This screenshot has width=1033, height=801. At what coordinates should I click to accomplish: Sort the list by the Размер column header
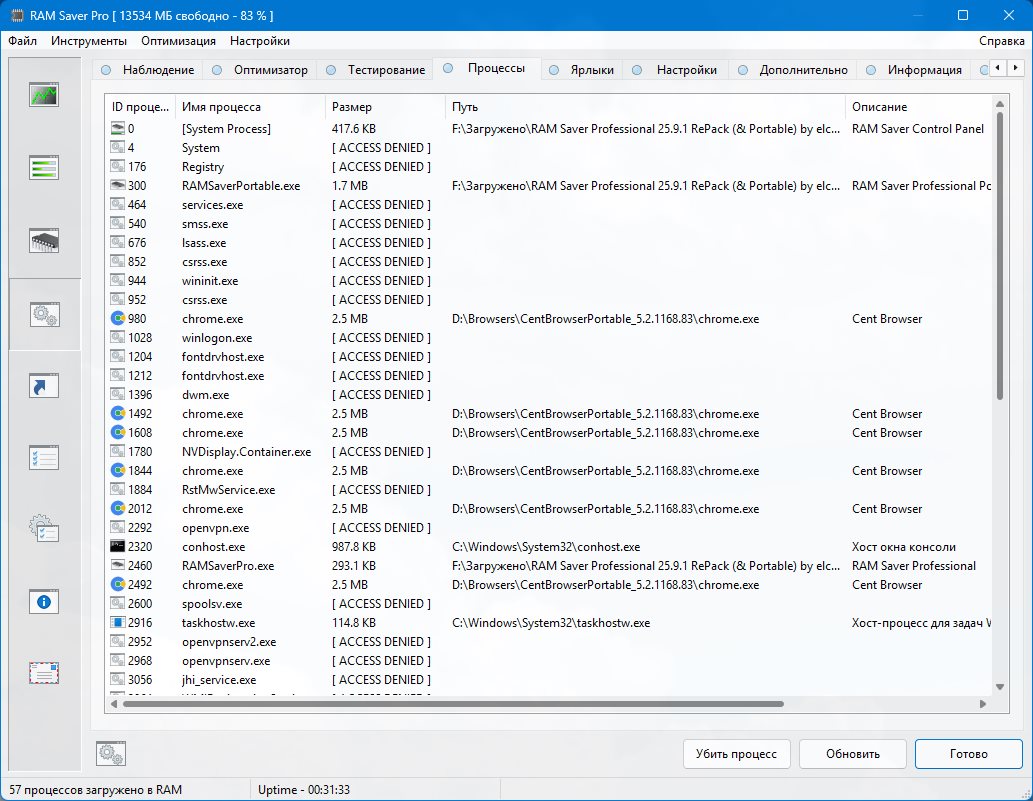pos(385,107)
